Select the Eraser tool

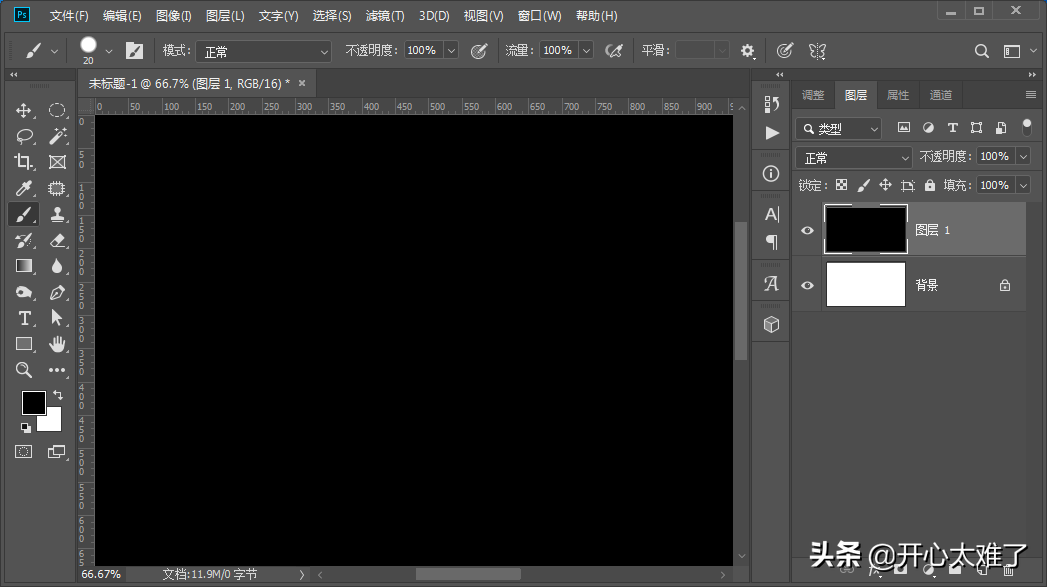tap(57, 240)
